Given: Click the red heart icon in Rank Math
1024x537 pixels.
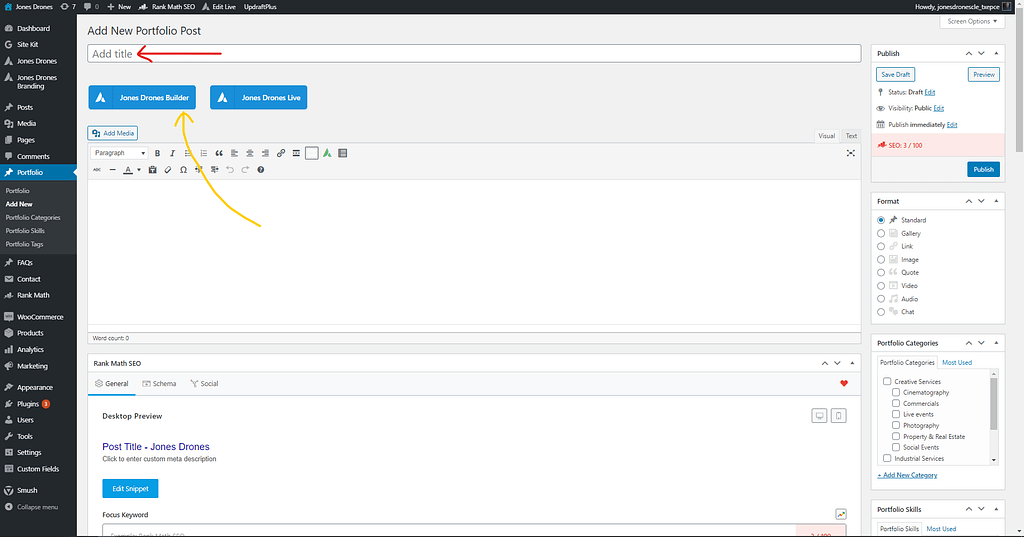Looking at the screenshot, I should tap(844, 383).
